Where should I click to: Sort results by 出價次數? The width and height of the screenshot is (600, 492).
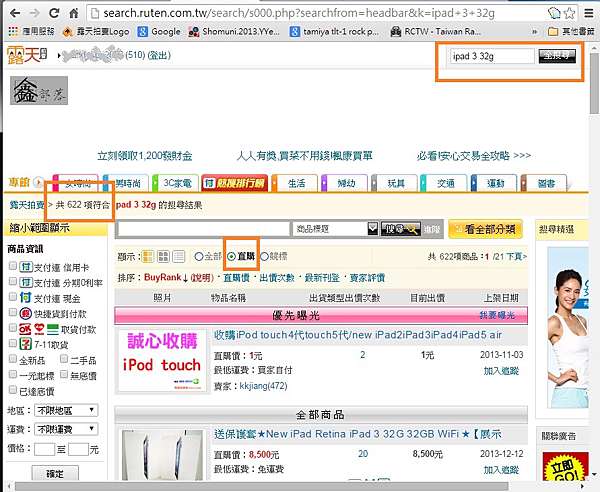(x=277, y=278)
